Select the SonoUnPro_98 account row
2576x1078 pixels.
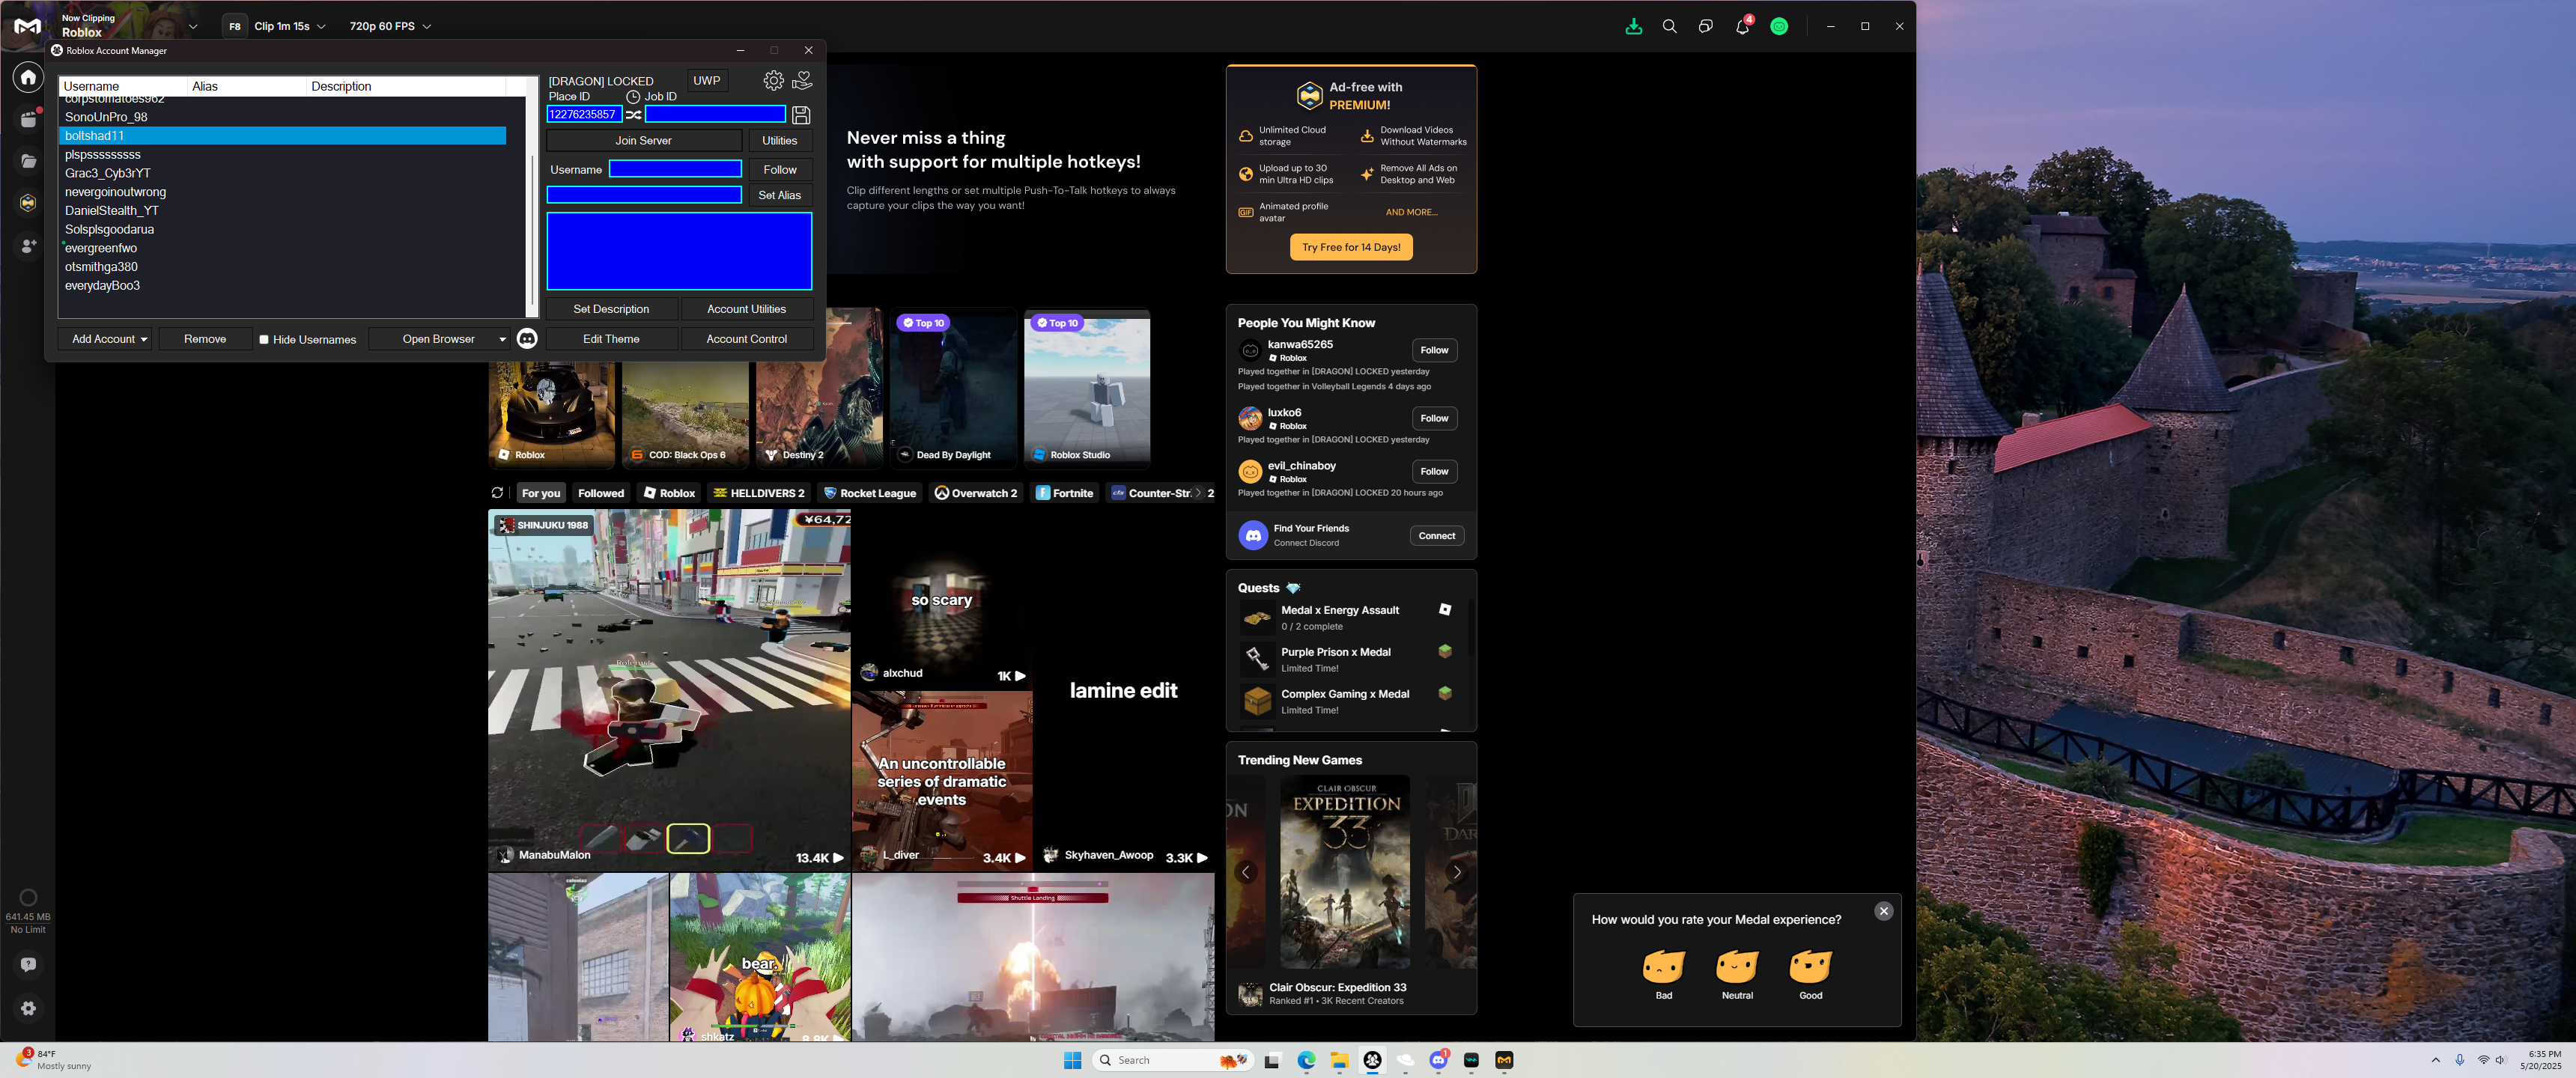point(283,117)
